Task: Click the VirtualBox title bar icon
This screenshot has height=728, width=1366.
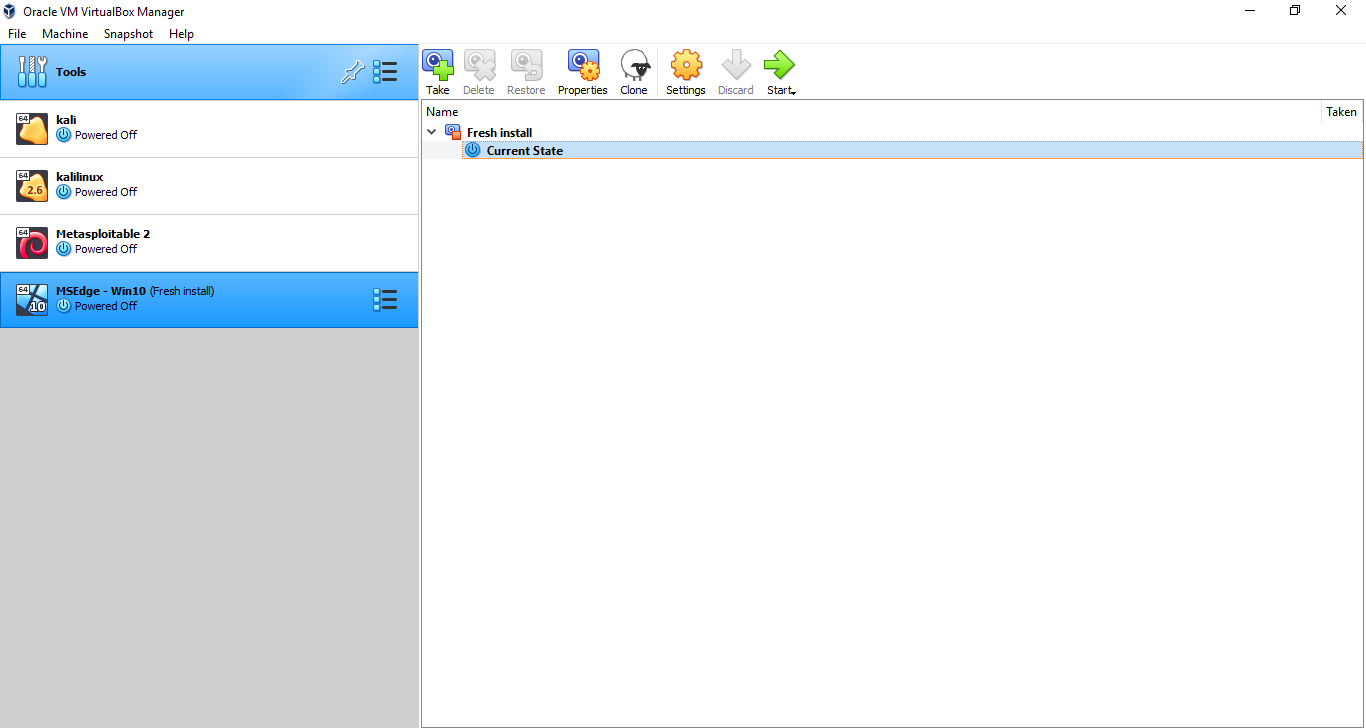Action: pos(10,11)
